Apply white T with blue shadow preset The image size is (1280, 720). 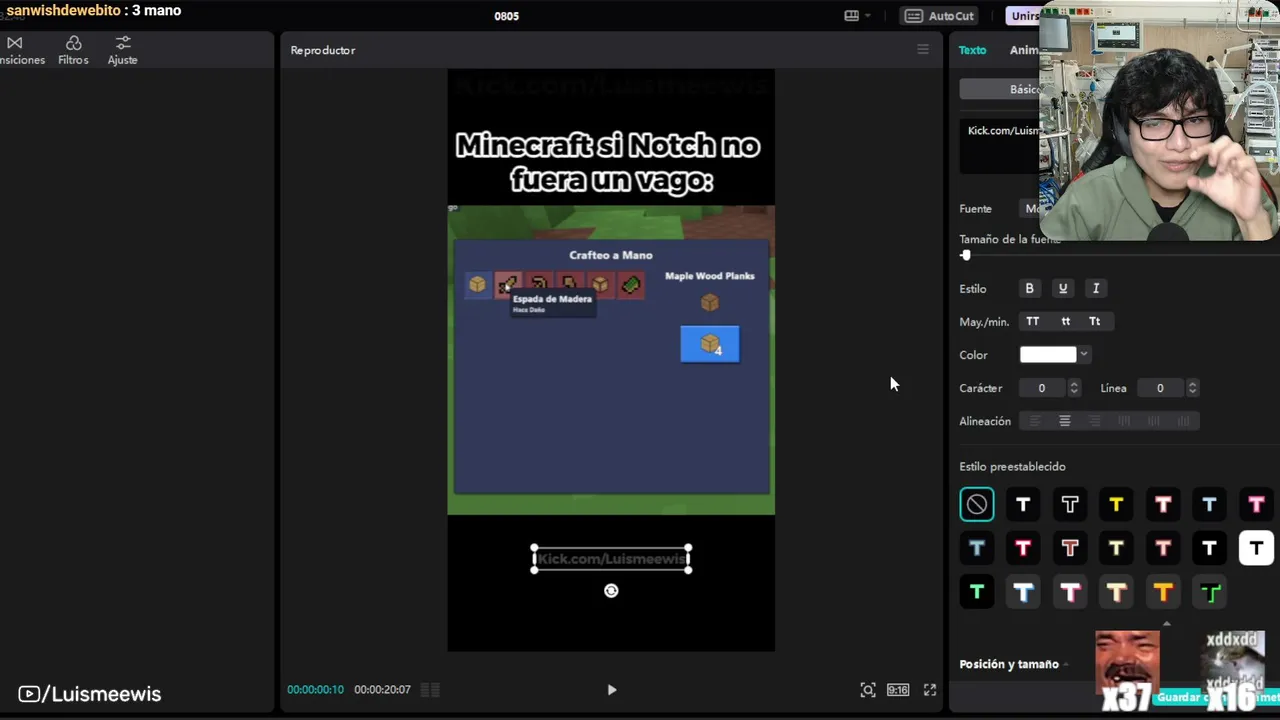coord(1023,592)
